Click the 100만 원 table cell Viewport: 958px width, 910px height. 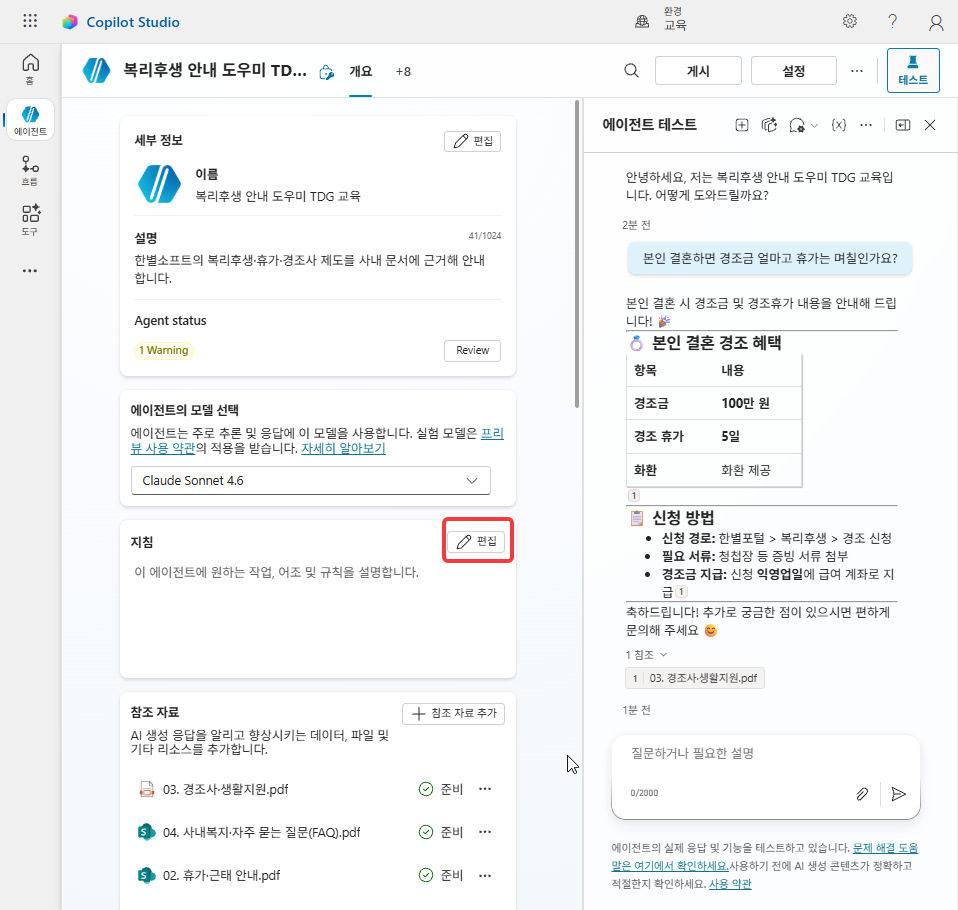[x=745, y=403]
